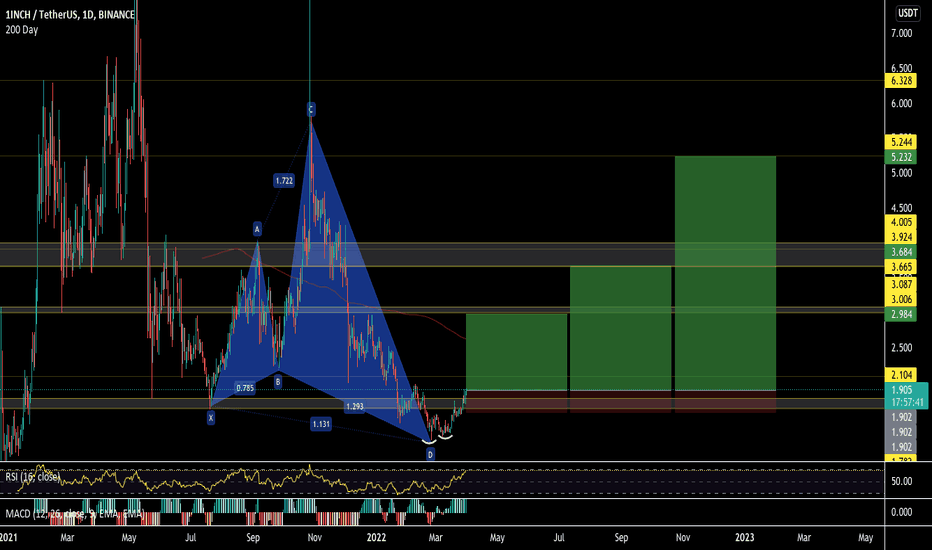
Task: Select the harmonic pattern point A label
Action: [257, 229]
